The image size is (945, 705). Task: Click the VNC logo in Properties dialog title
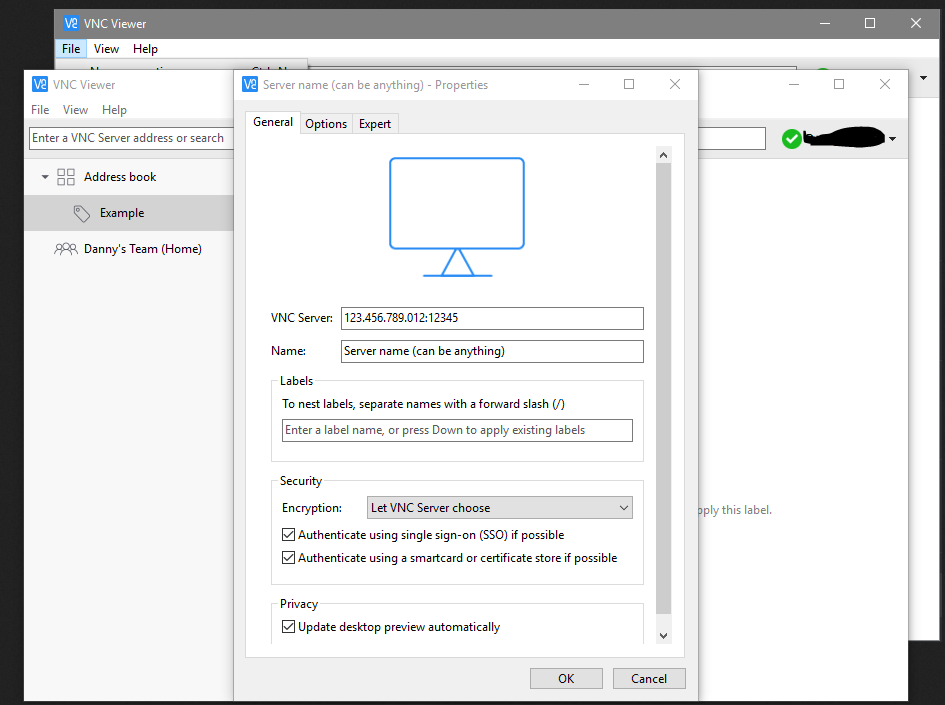250,84
